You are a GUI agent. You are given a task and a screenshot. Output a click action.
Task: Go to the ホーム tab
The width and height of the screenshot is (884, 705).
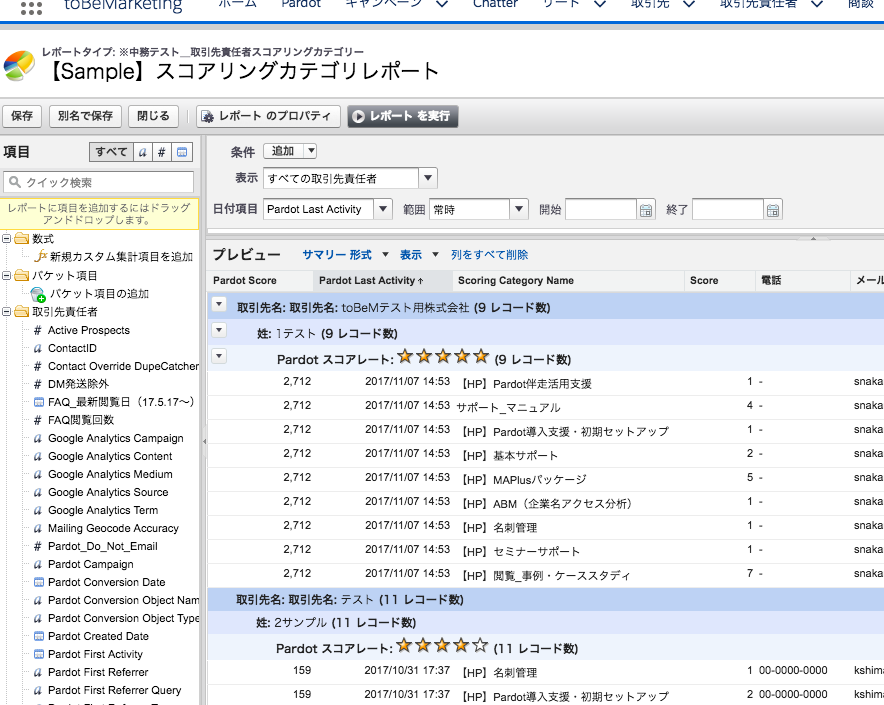tap(237, 5)
